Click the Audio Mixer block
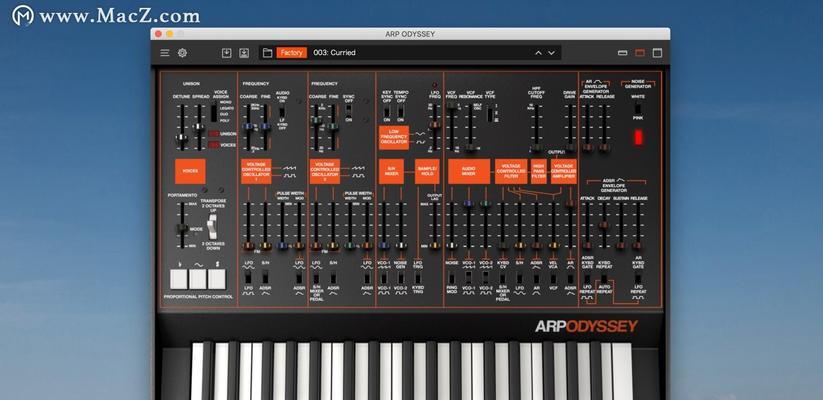Viewport: 823px width, 400px height. coord(469,171)
